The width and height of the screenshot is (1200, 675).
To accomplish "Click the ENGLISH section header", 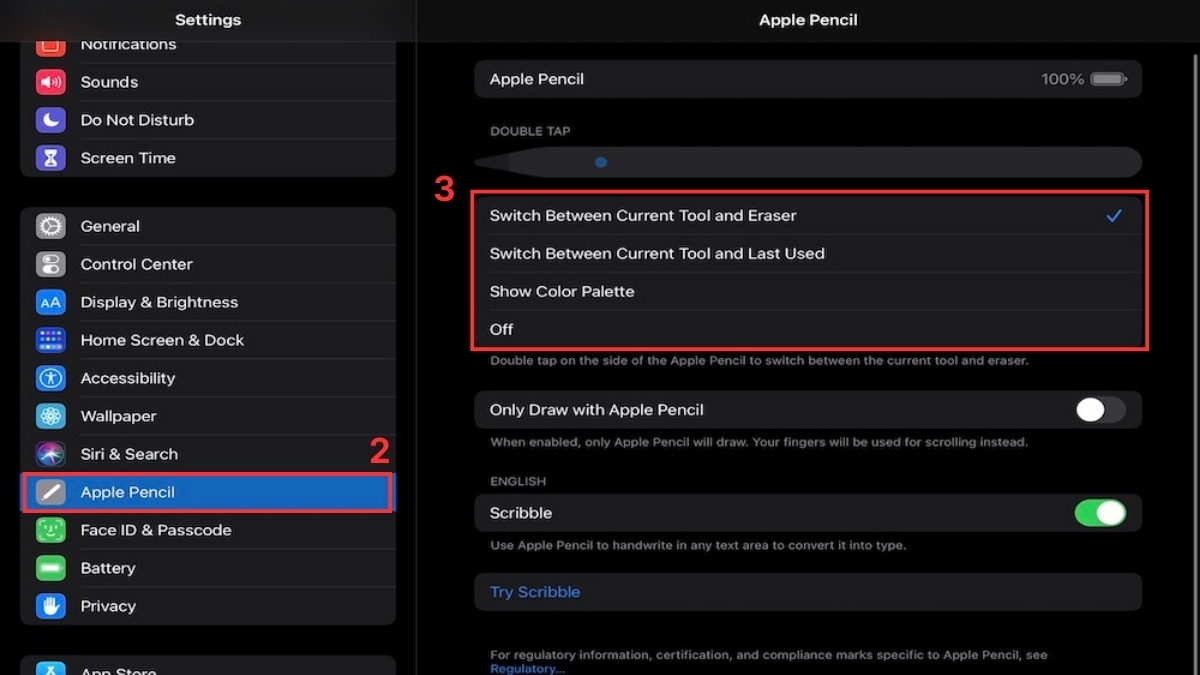I will click(x=518, y=481).
